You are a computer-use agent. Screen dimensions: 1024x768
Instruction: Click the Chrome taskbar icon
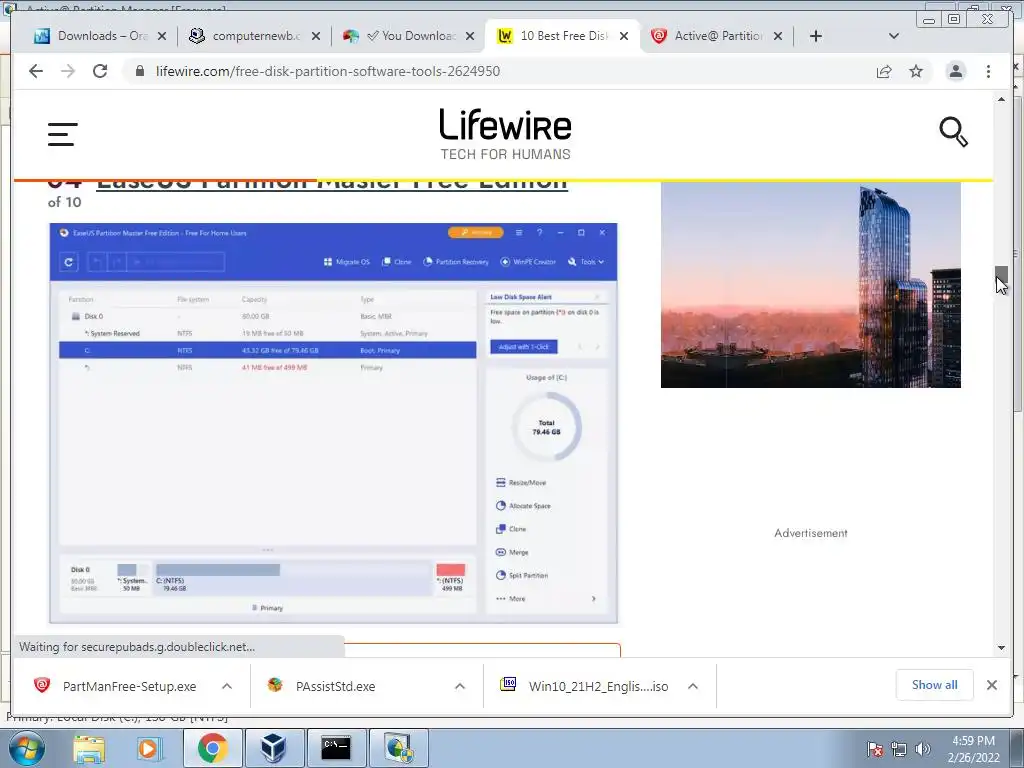[x=212, y=748]
